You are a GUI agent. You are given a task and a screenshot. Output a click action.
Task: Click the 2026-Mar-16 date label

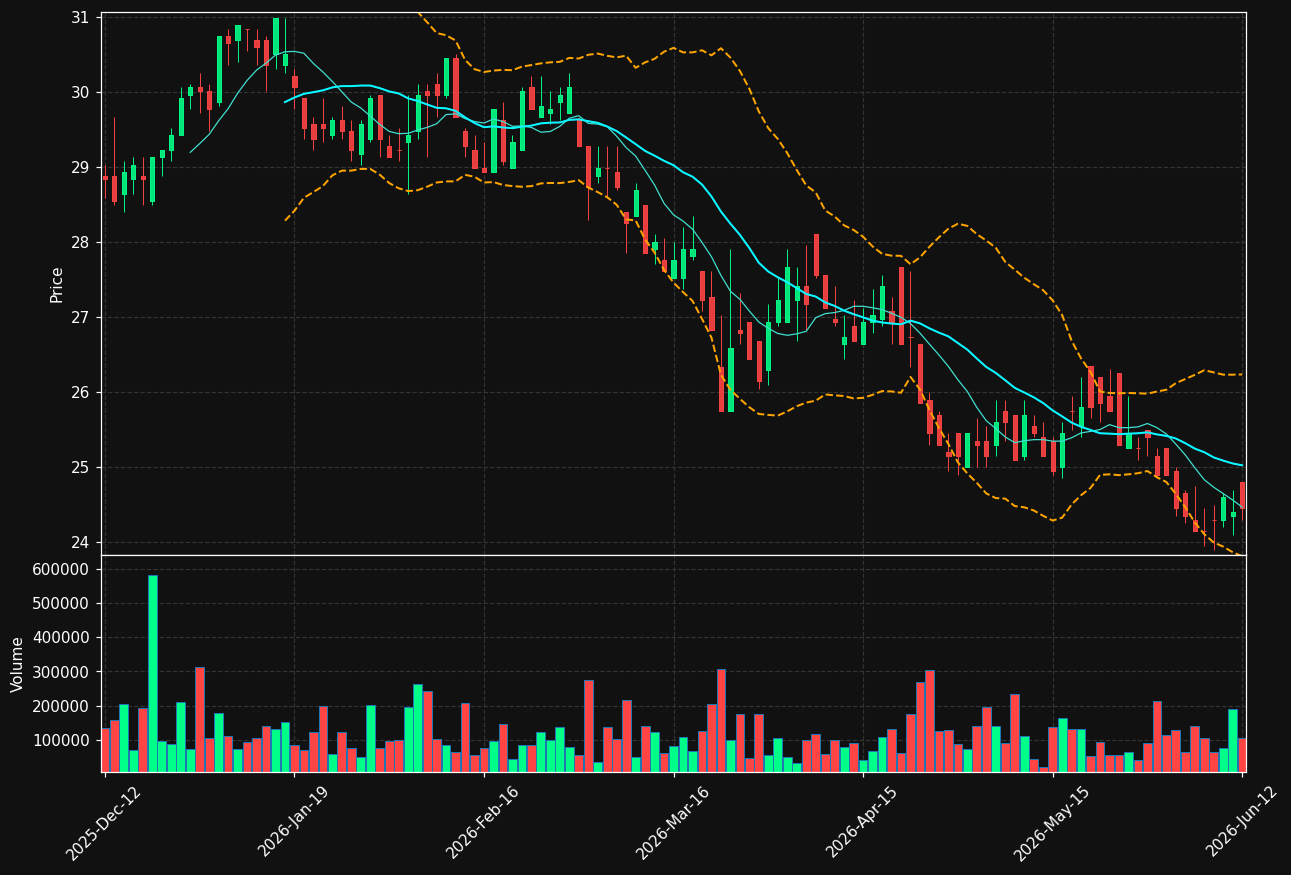pyautogui.click(x=673, y=822)
